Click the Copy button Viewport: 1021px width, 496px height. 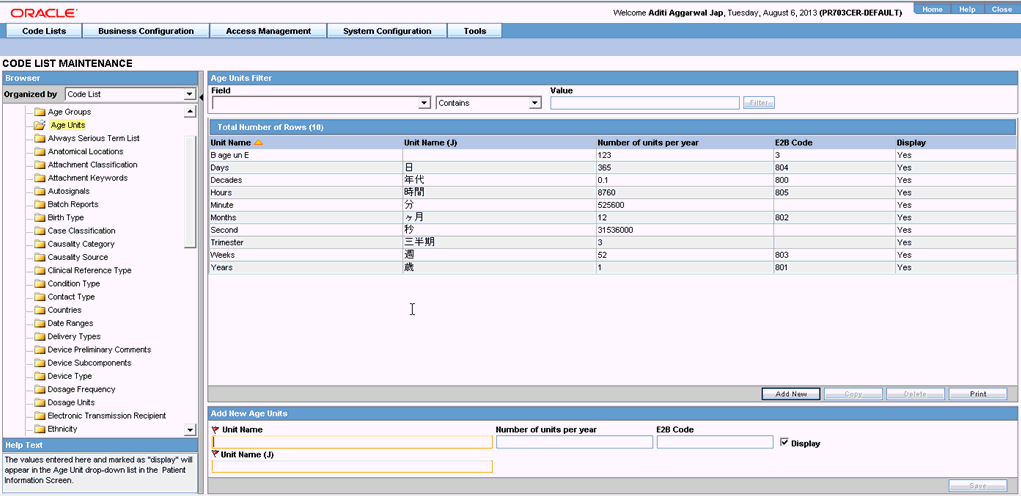coord(853,394)
